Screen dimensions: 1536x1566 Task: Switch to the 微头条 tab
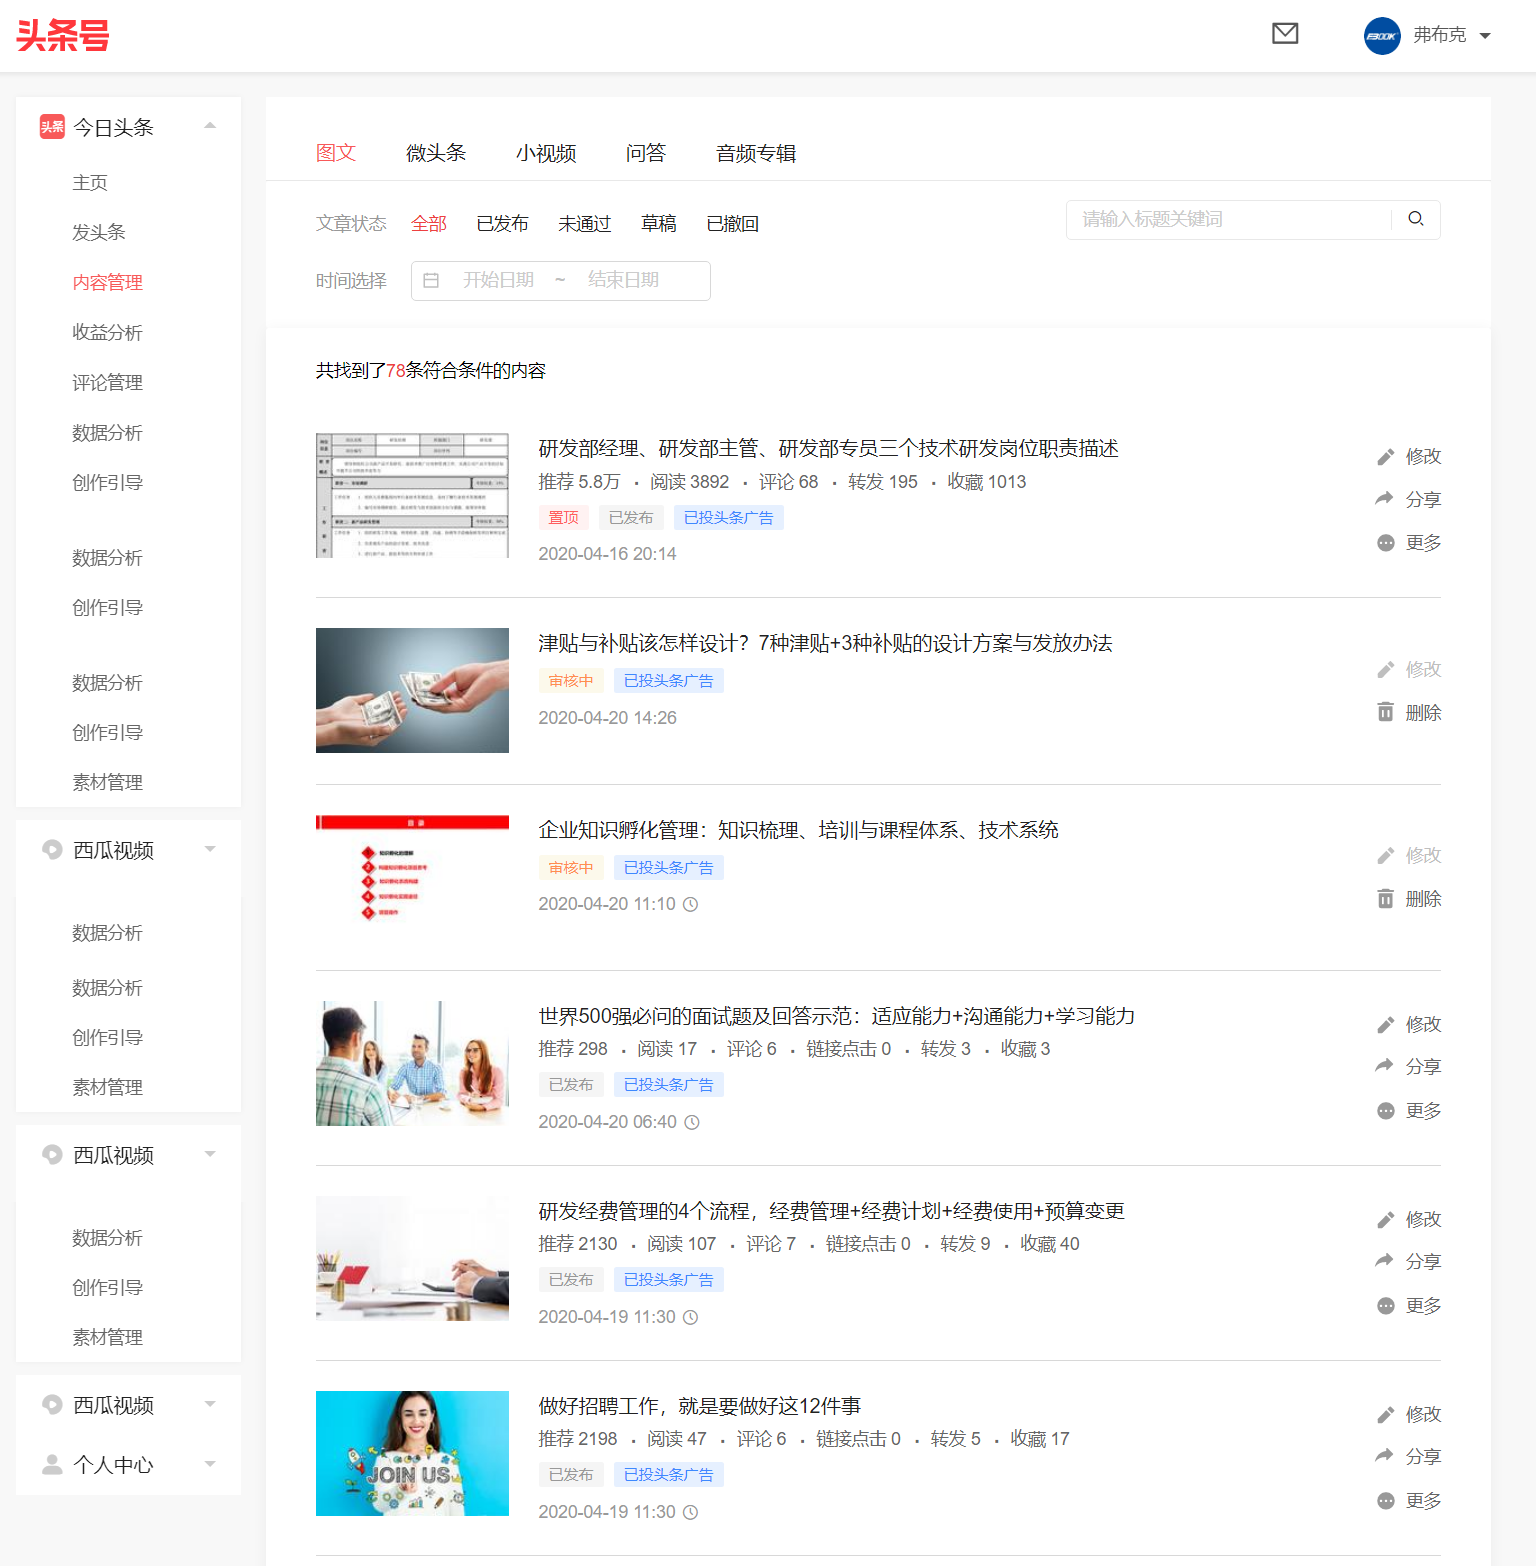(436, 153)
